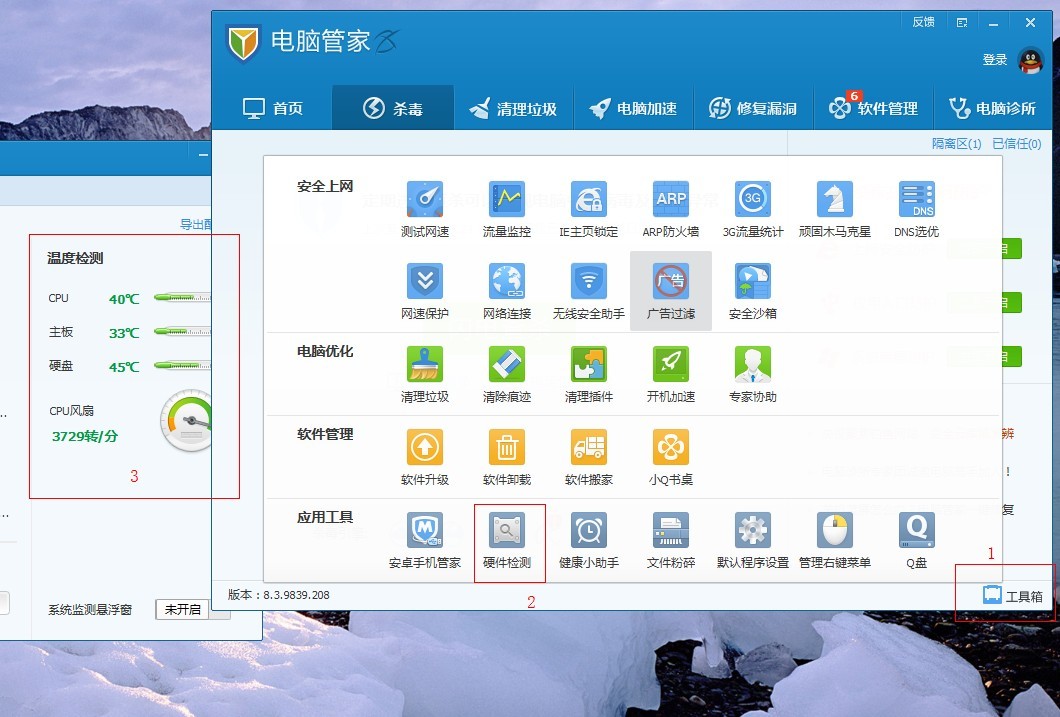Launch 开机加速 boot accelerator
Image resolution: width=1060 pixels, height=717 pixels.
coord(671,374)
